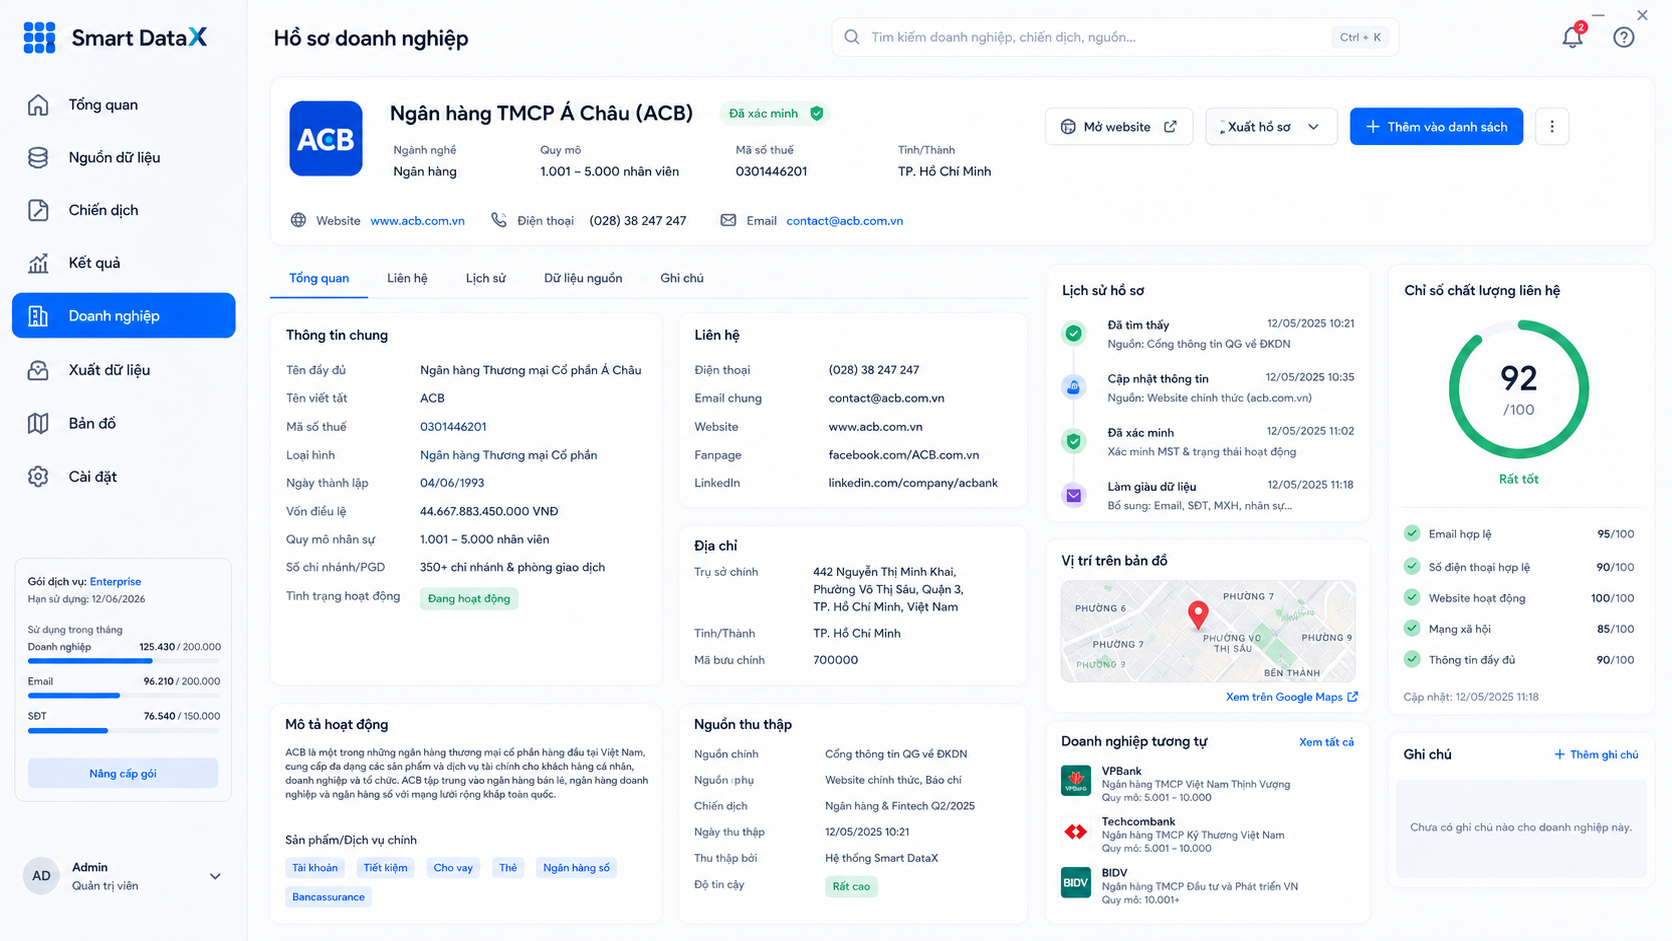Click the ACB company logo
The image size is (1672, 941).
(x=326, y=138)
